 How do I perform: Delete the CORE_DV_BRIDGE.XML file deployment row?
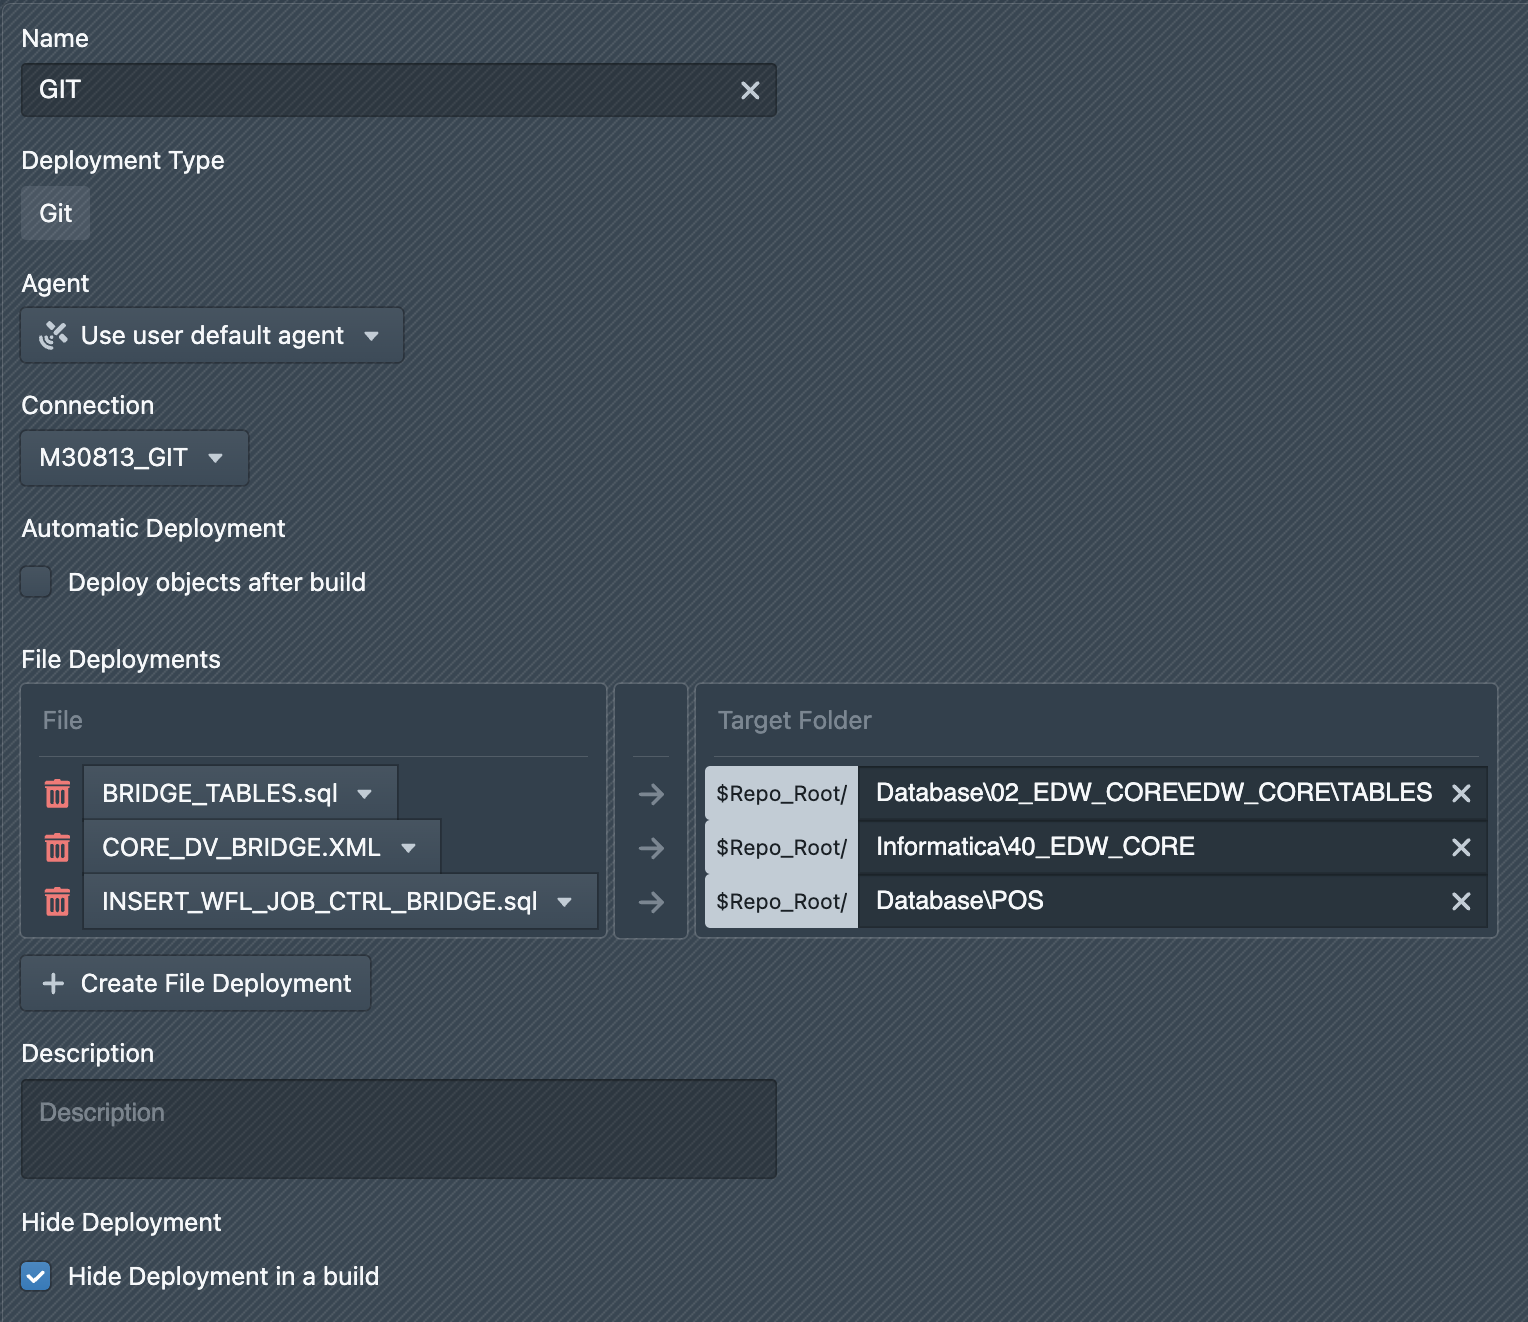tap(57, 848)
